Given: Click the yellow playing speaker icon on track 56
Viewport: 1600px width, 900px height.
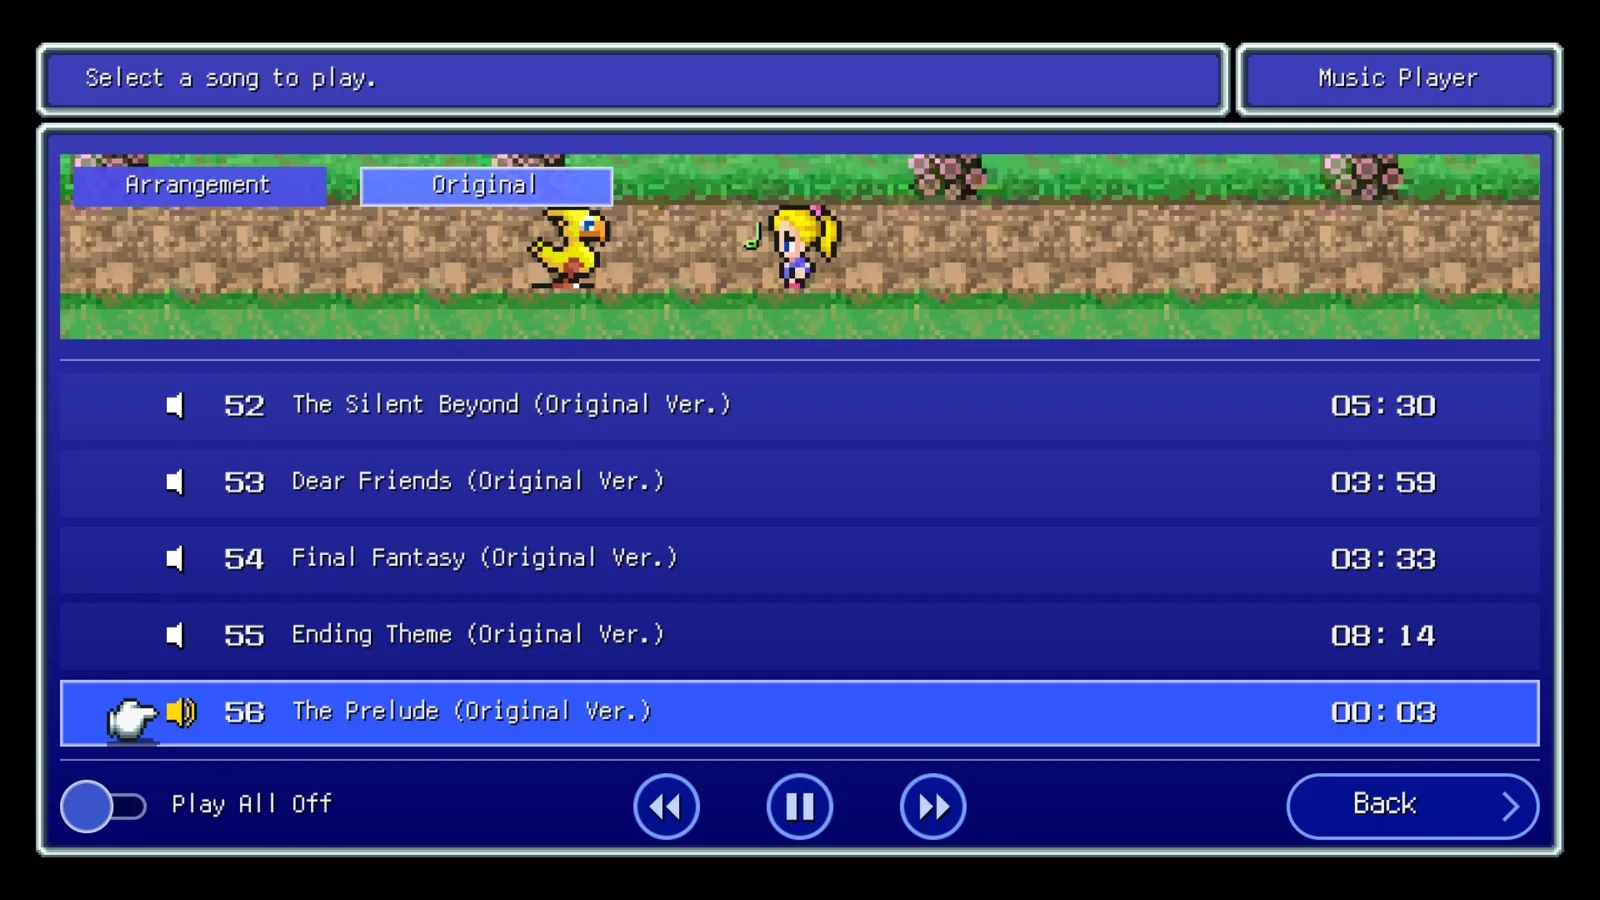Looking at the screenshot, I should point(181,712).
